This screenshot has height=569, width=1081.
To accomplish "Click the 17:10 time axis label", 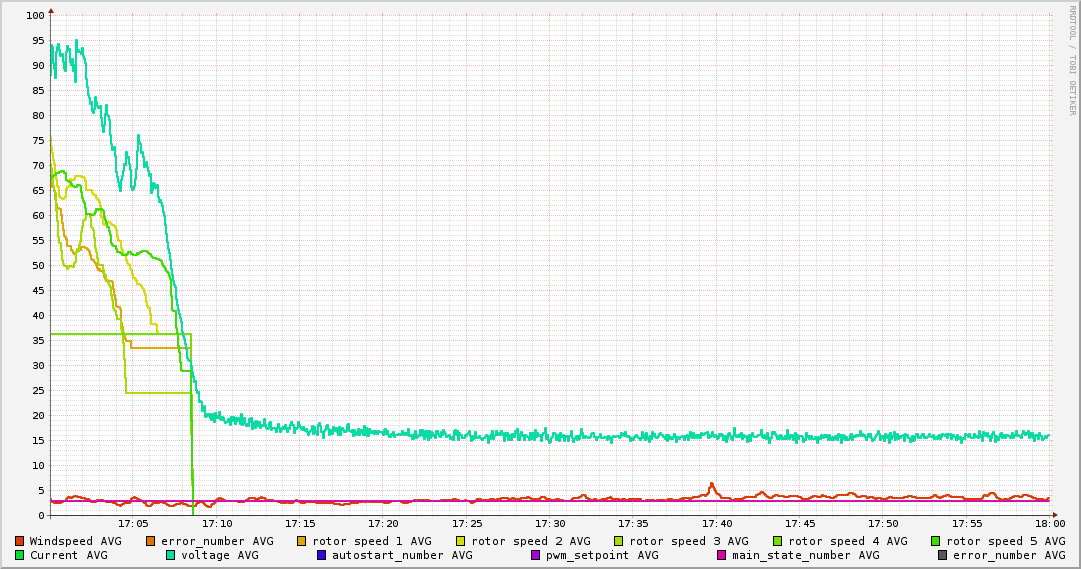I will [217, 524].
